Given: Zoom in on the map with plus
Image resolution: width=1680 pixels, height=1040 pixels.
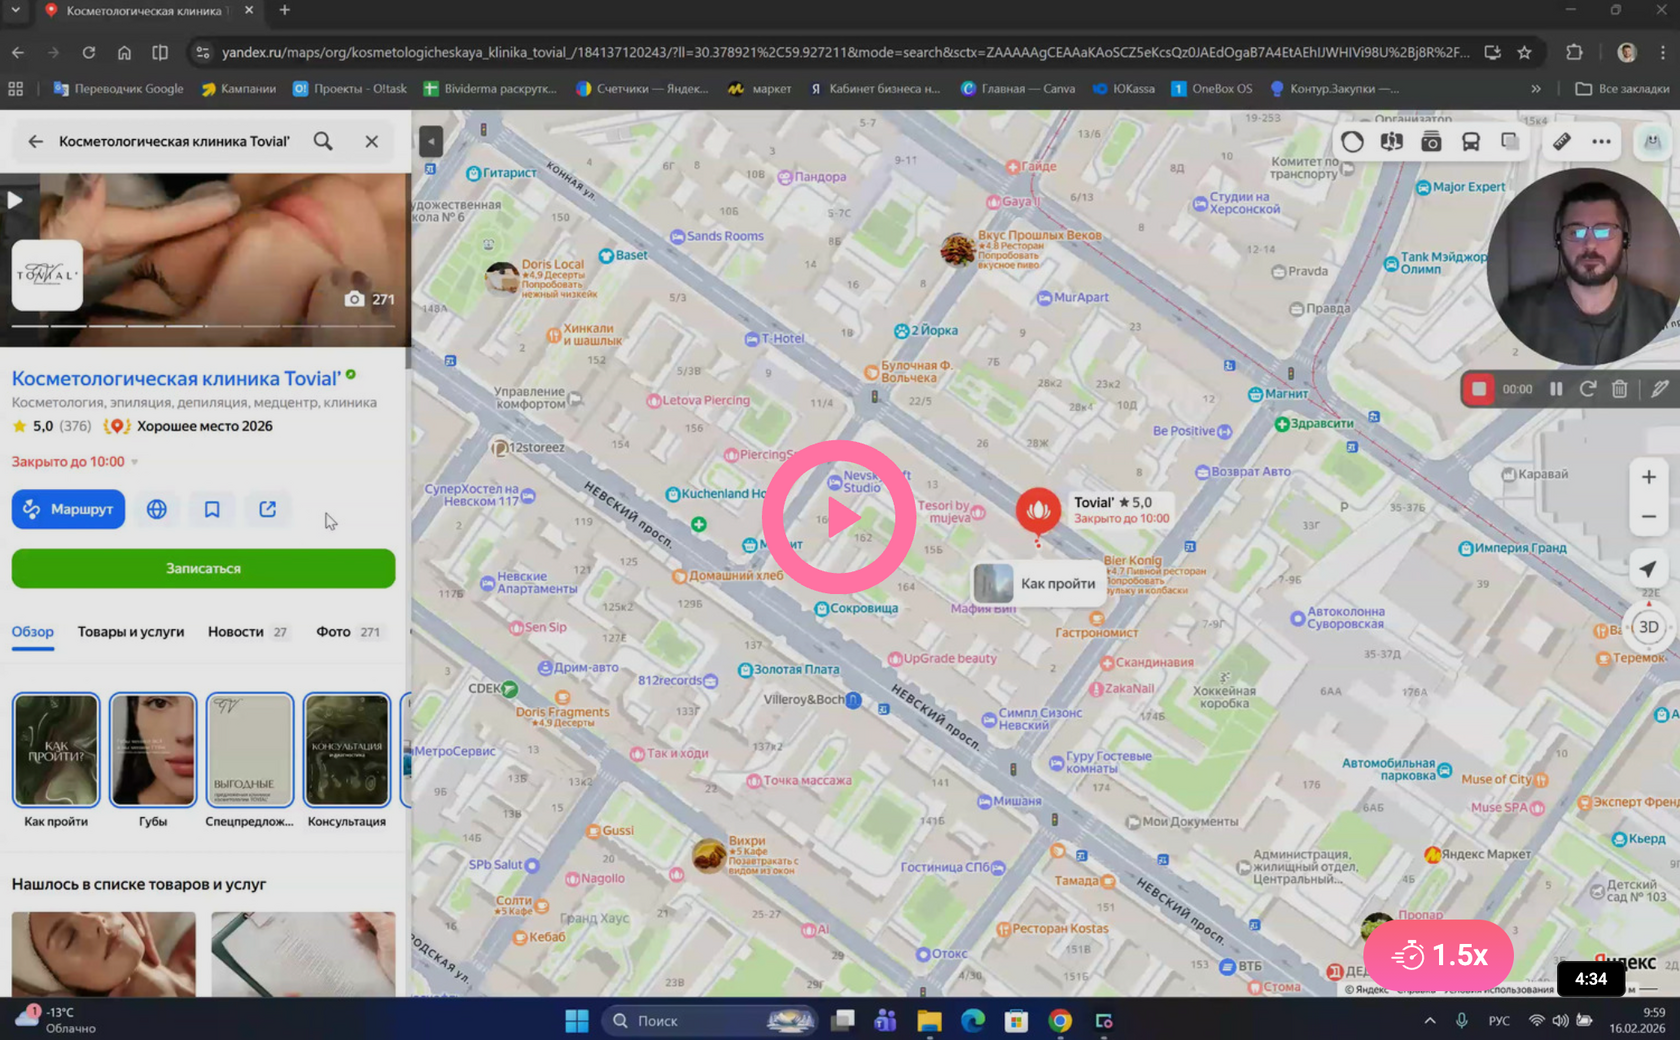Looking at the screenshot, I should pyautogui.click(x=1648, y=477).
